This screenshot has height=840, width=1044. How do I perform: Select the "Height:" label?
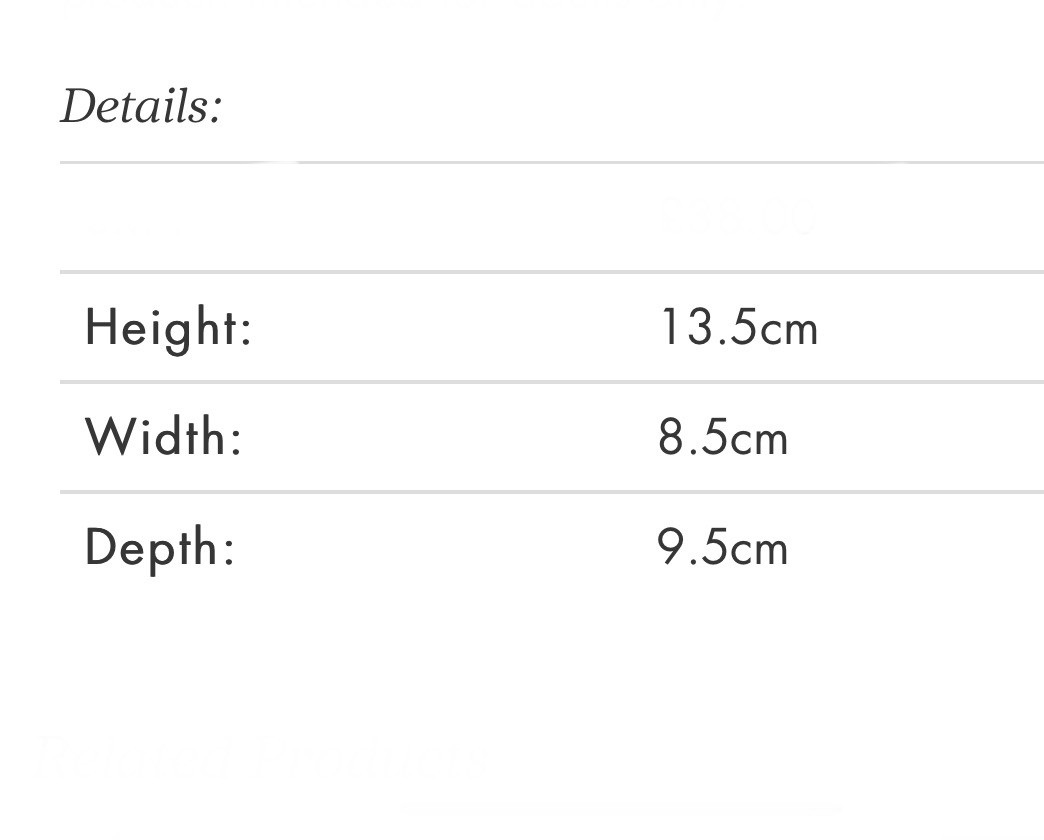[x=168, y=328]
